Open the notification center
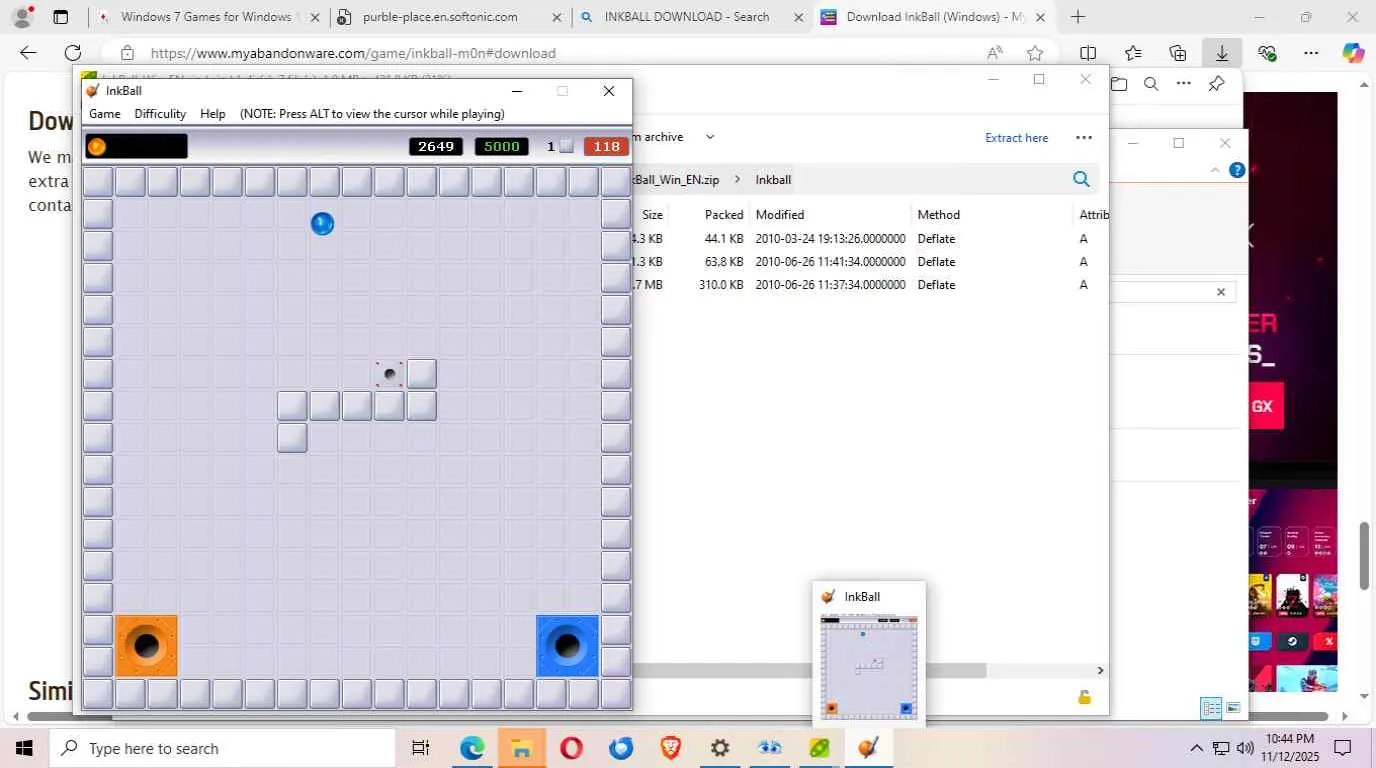The height and width of the screenshot is (768, 1376). click(1343, 748)
